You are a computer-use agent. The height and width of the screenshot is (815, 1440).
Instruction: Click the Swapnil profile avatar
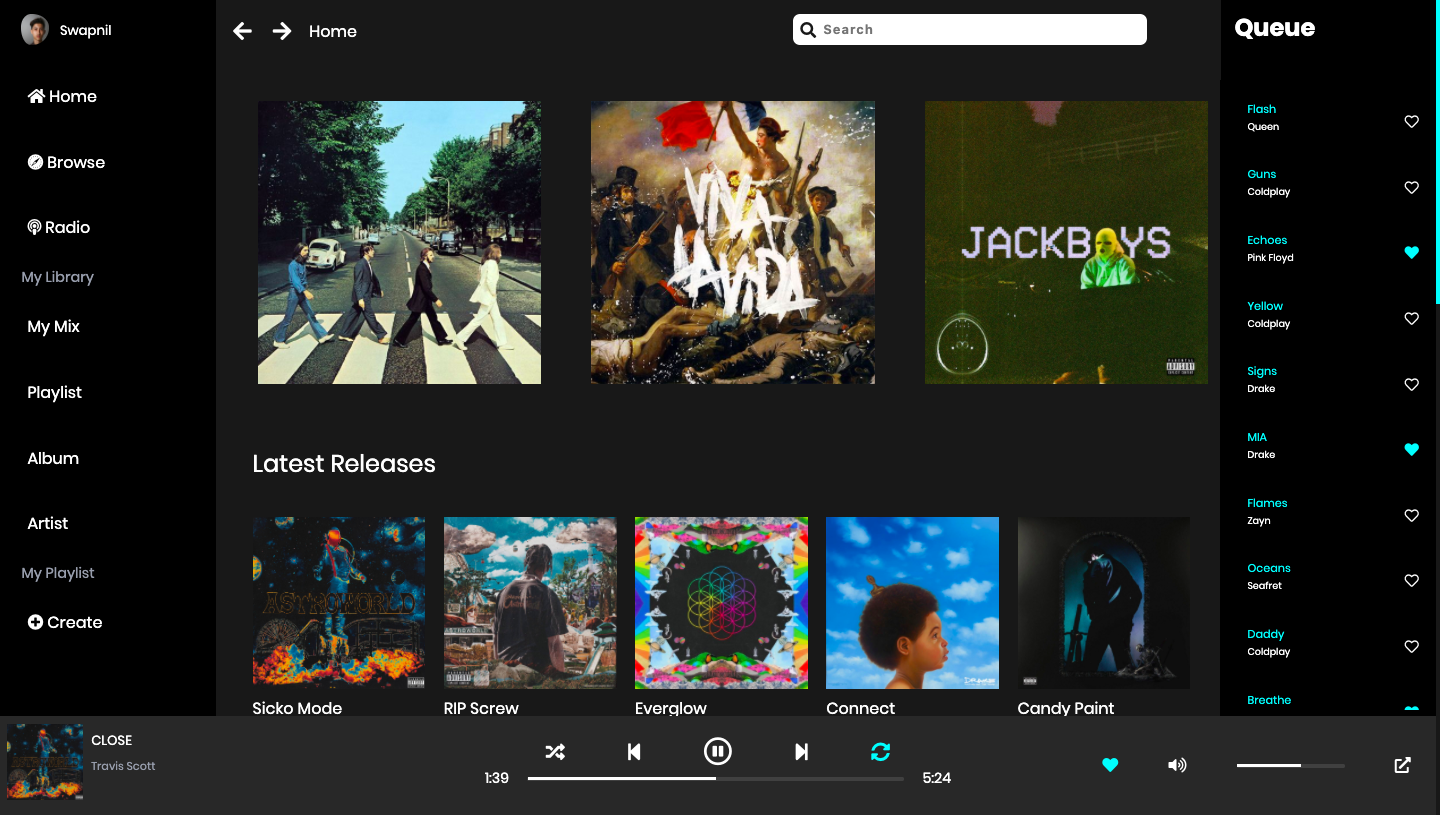[x=35, y=30]
